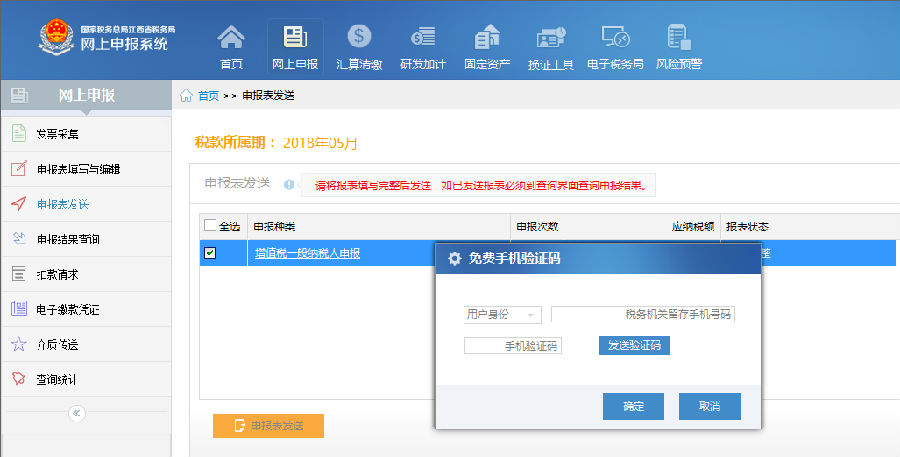Uncheck the 增值税一般纳税人申报 row checkbox
The height and width of the screenshot is (457, 900).
point(209,254)
